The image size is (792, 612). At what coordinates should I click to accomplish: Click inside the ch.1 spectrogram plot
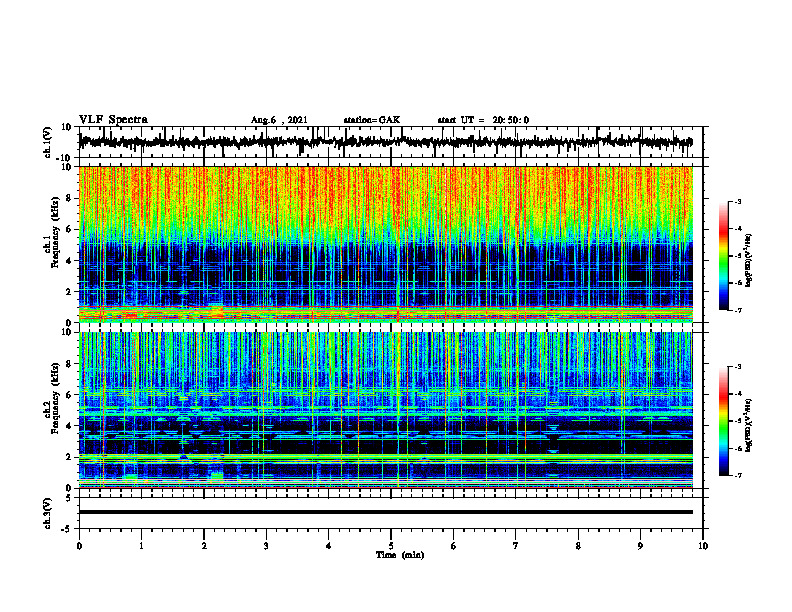(385, 244)
